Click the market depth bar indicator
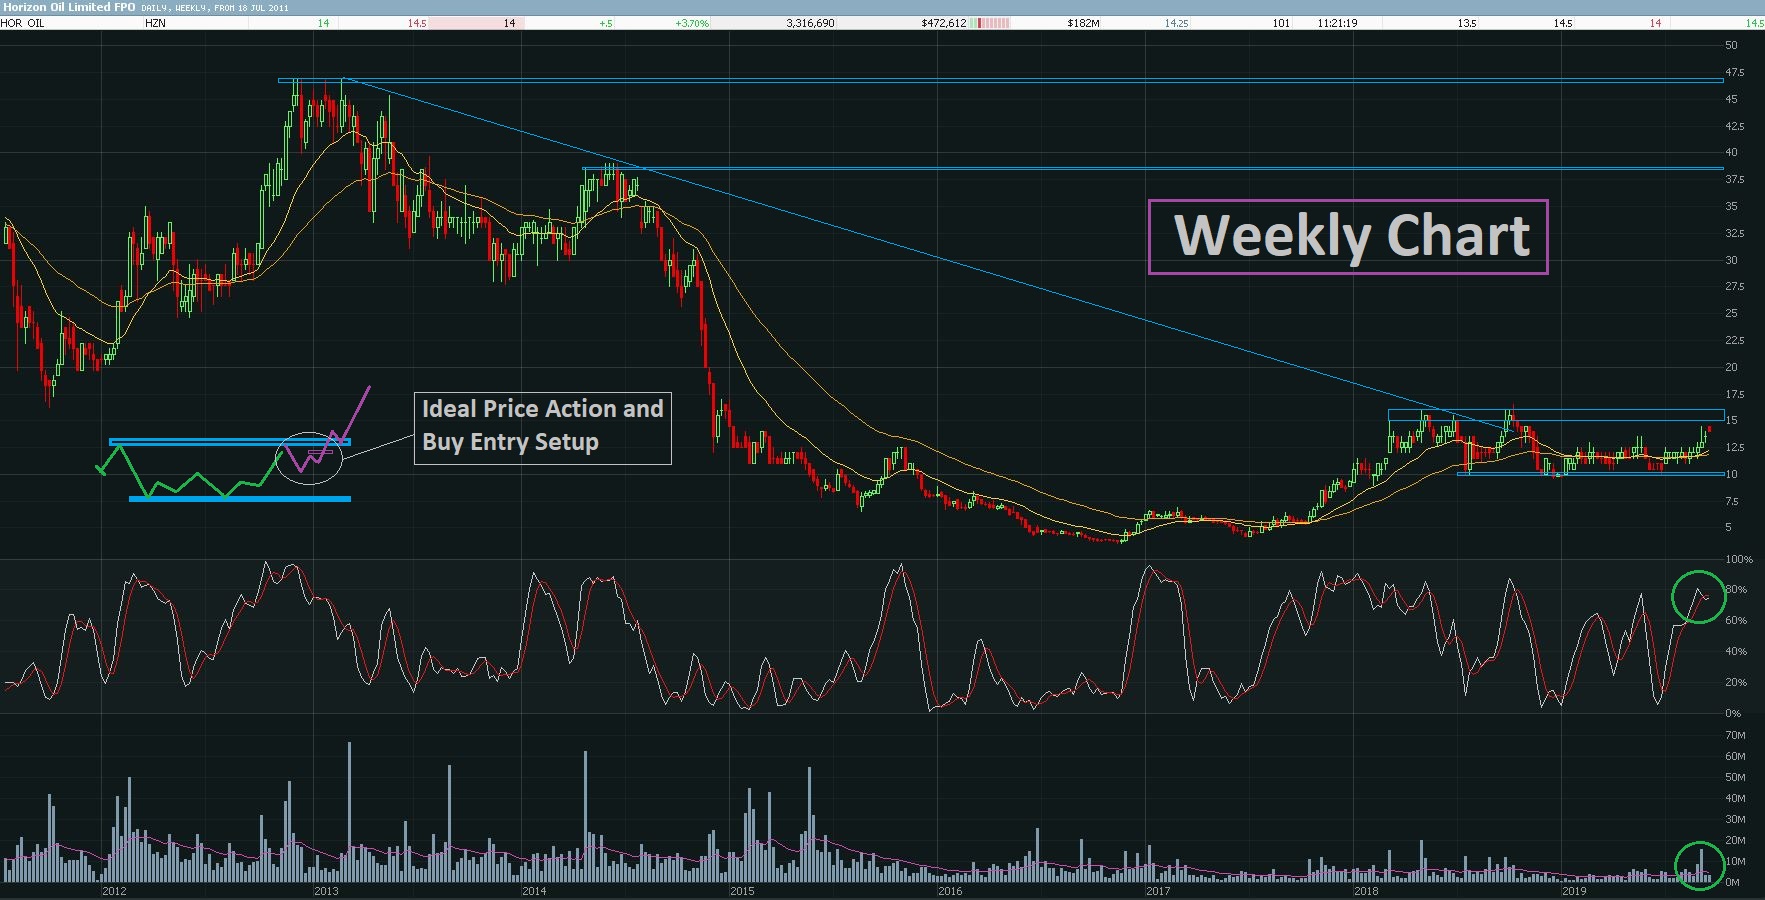This screenshot has width=1765, height=900. click(x=991, y=23)
